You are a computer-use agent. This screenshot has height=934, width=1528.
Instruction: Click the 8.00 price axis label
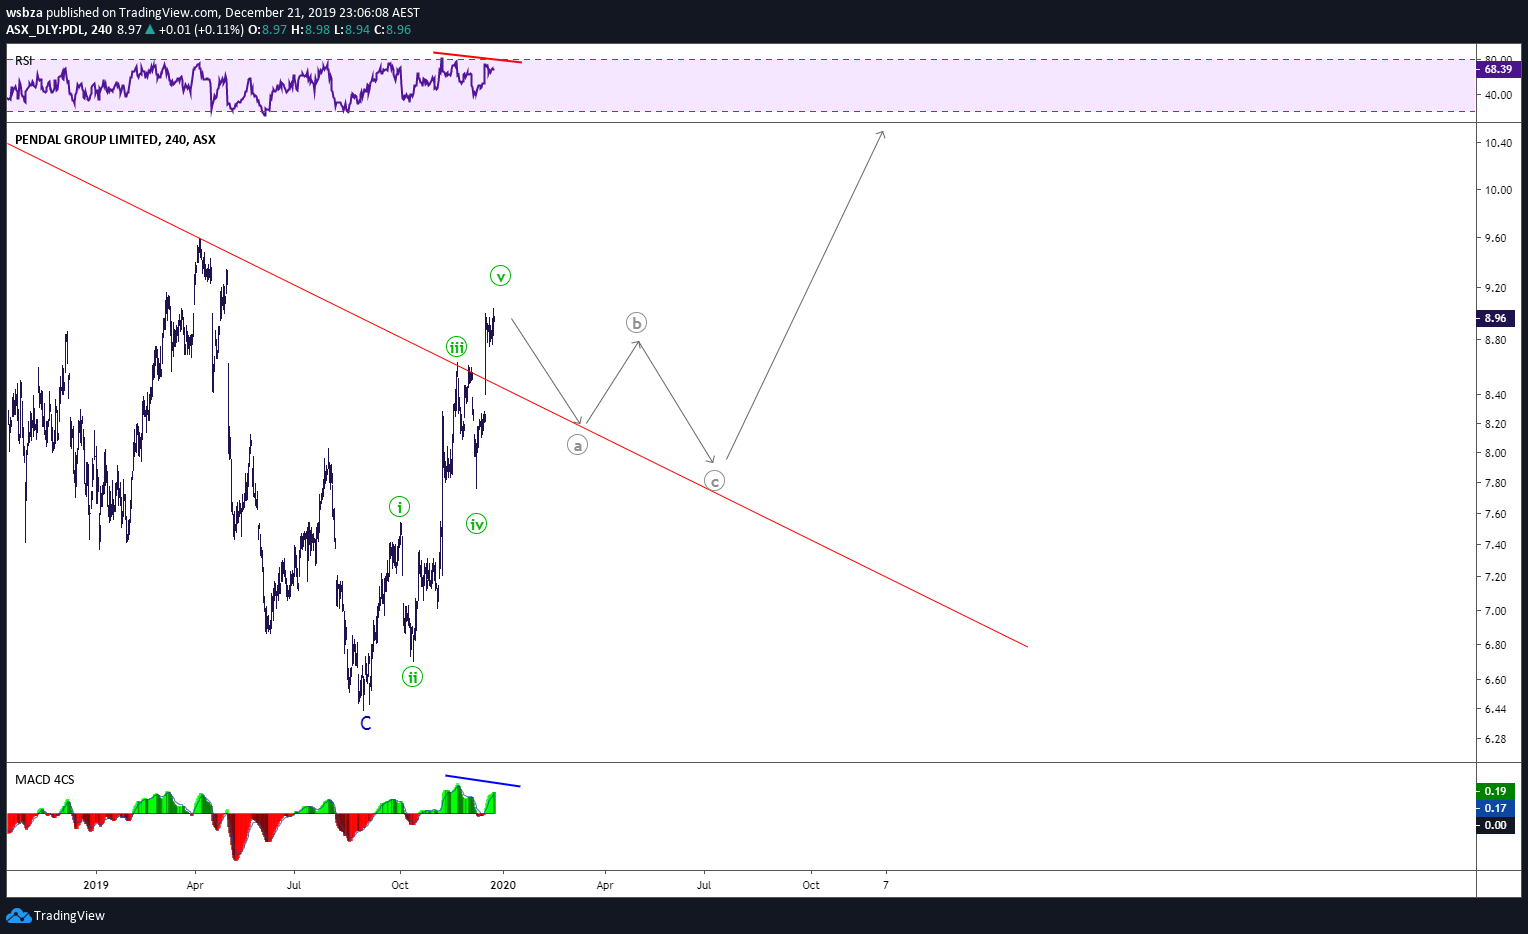coord(1496,453)
